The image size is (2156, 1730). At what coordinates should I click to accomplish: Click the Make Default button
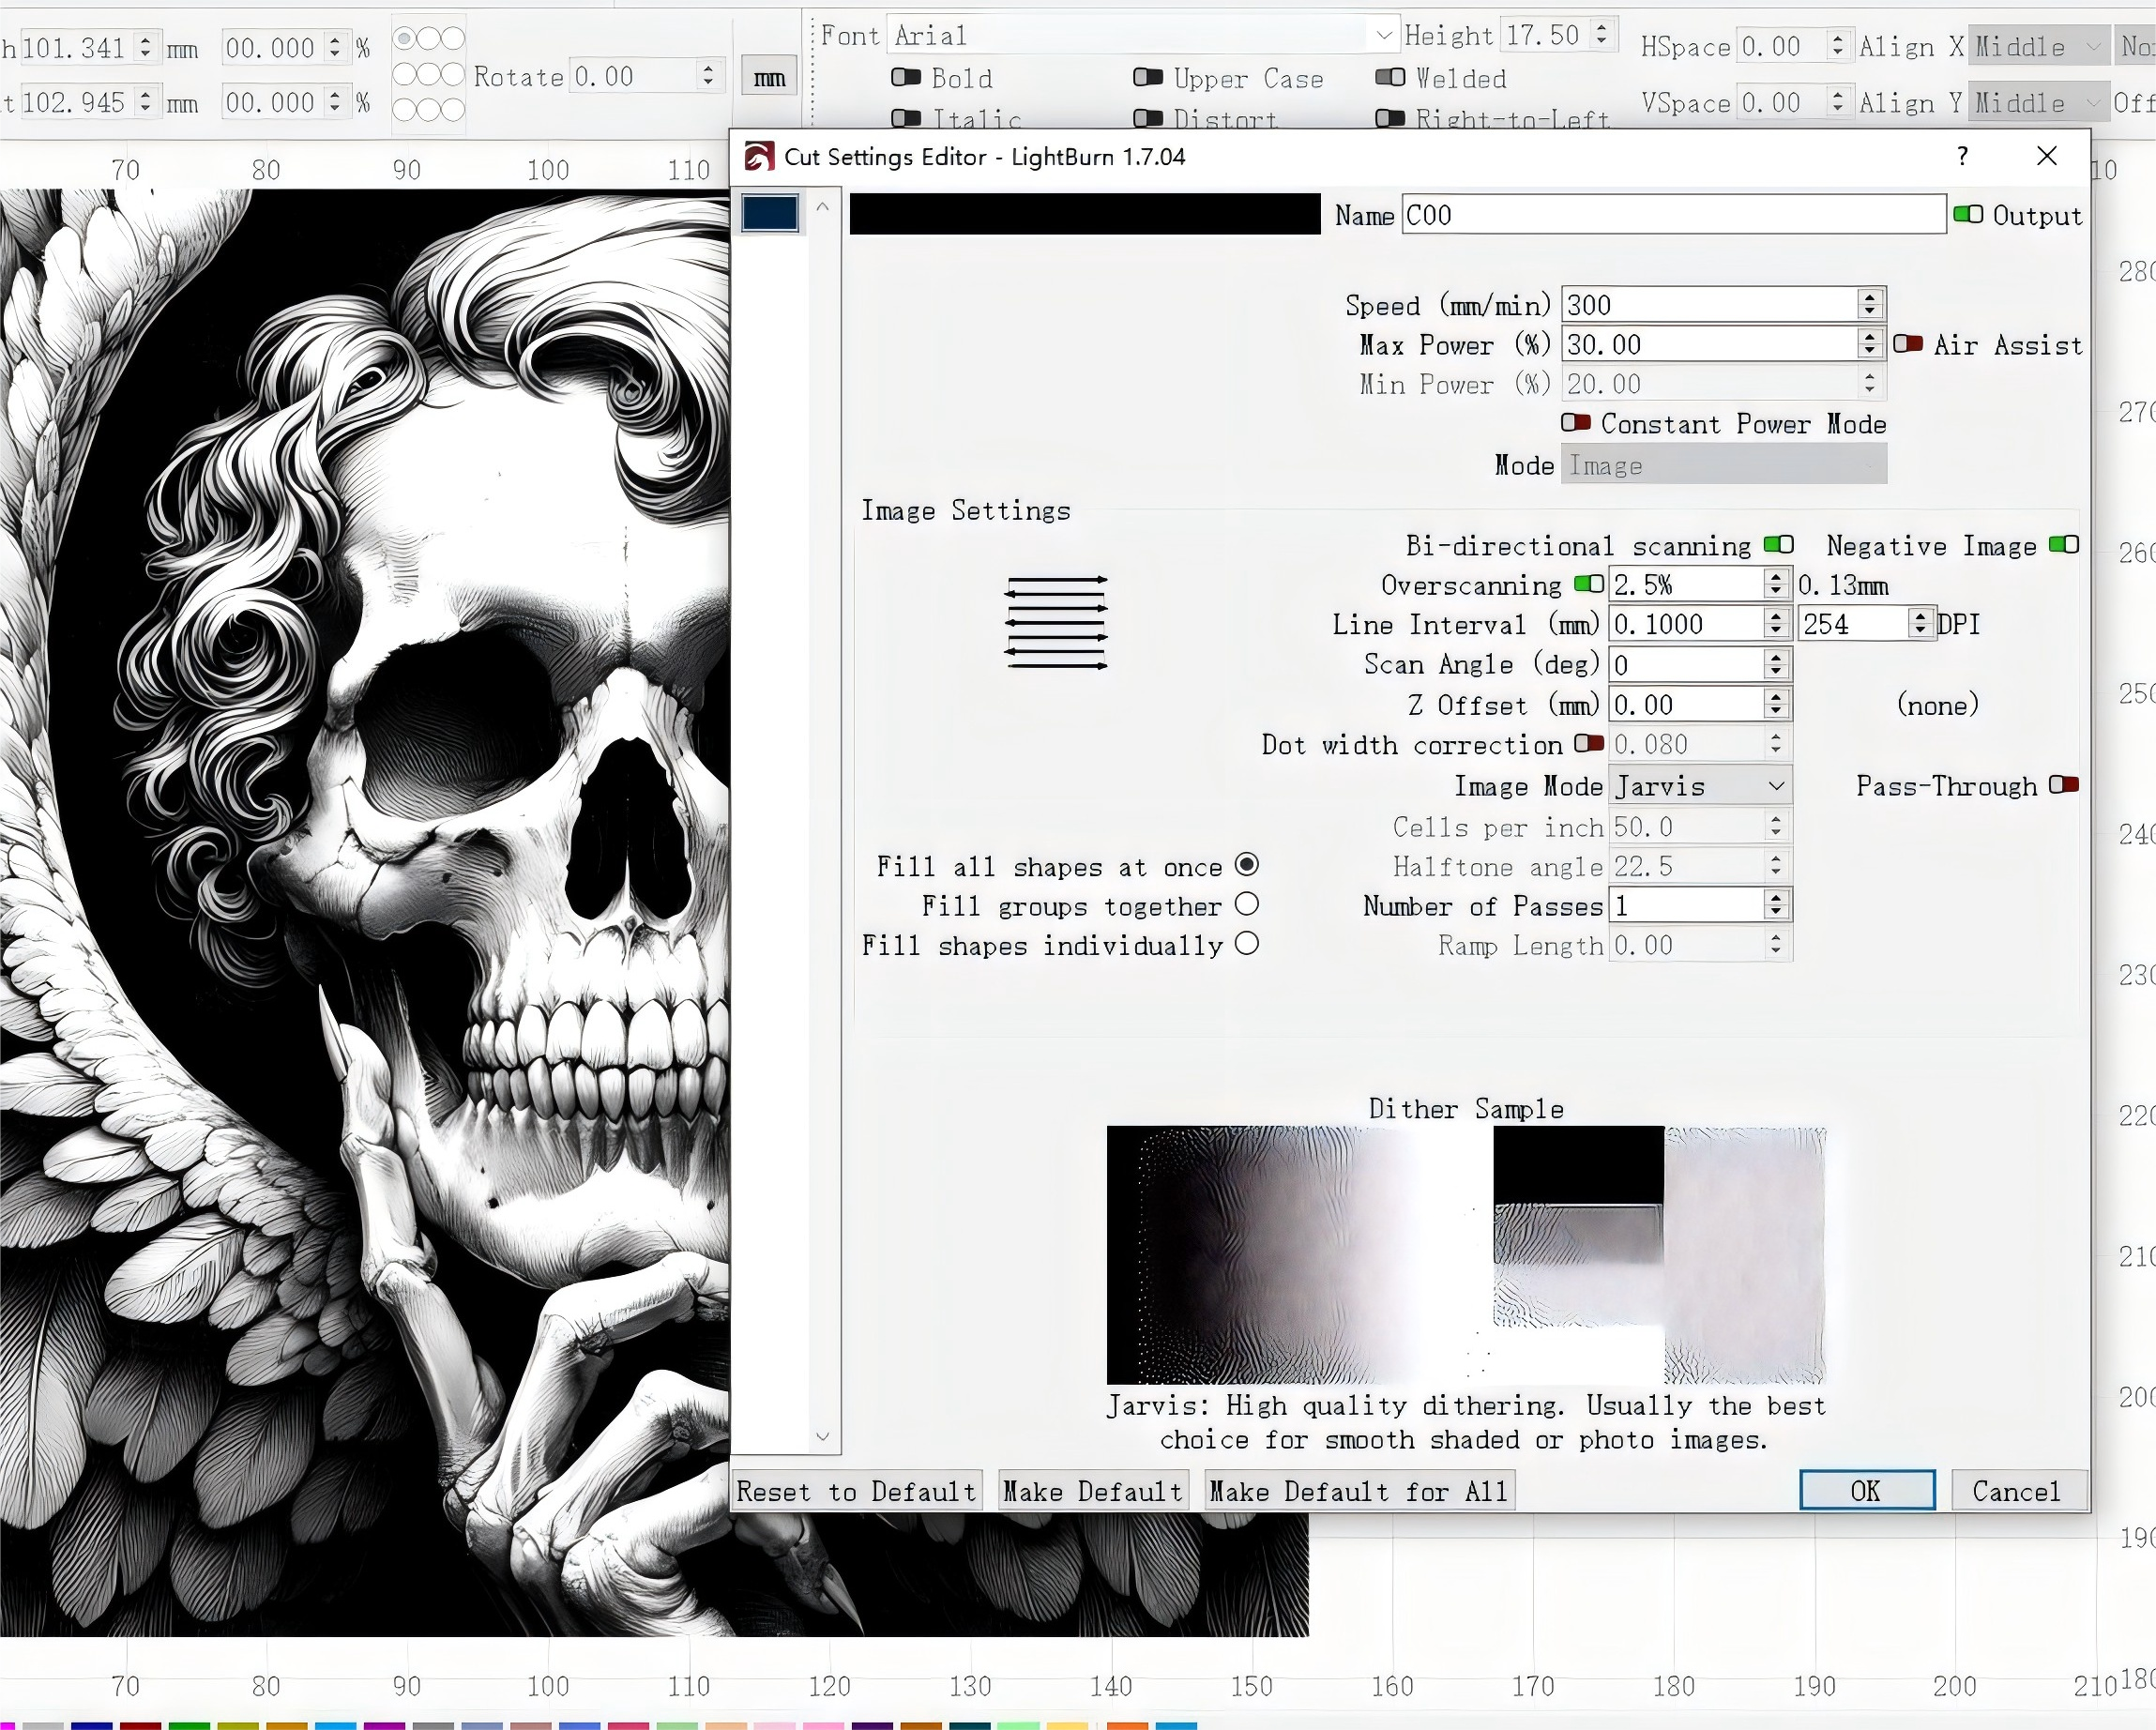coord(1093,1491)
